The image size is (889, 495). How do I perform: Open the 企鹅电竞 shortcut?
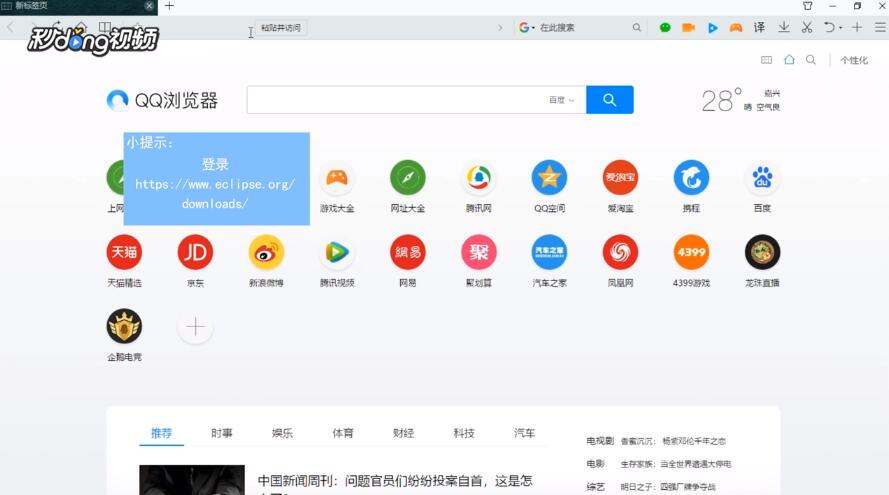tap(124, 327)
